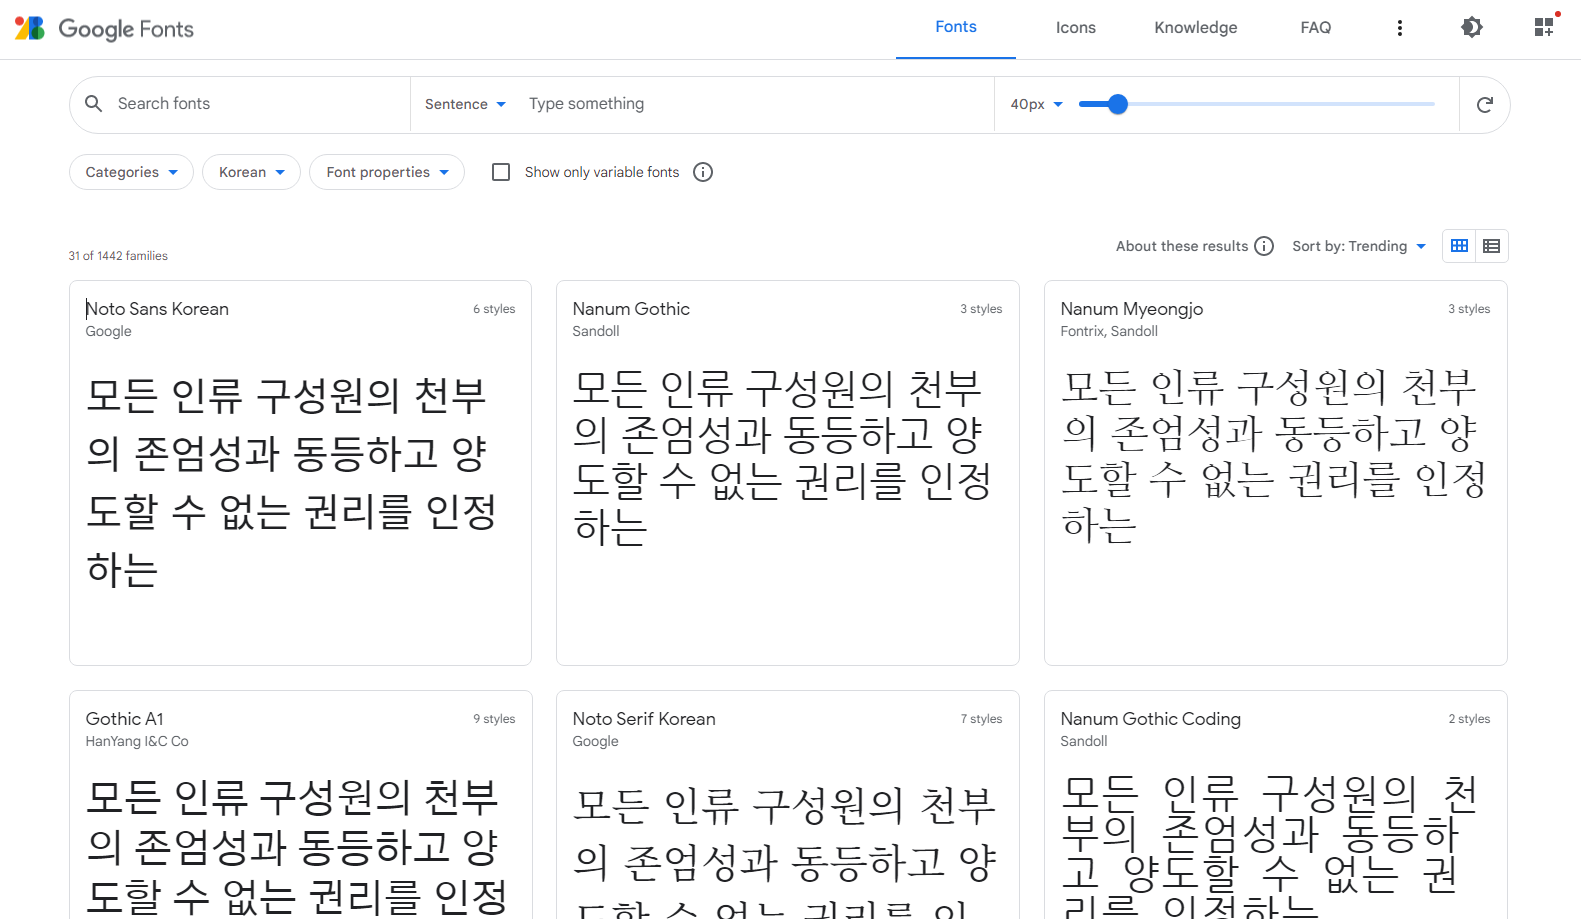Click '9 styles' on Gothic A1 card

pos(494,719)
